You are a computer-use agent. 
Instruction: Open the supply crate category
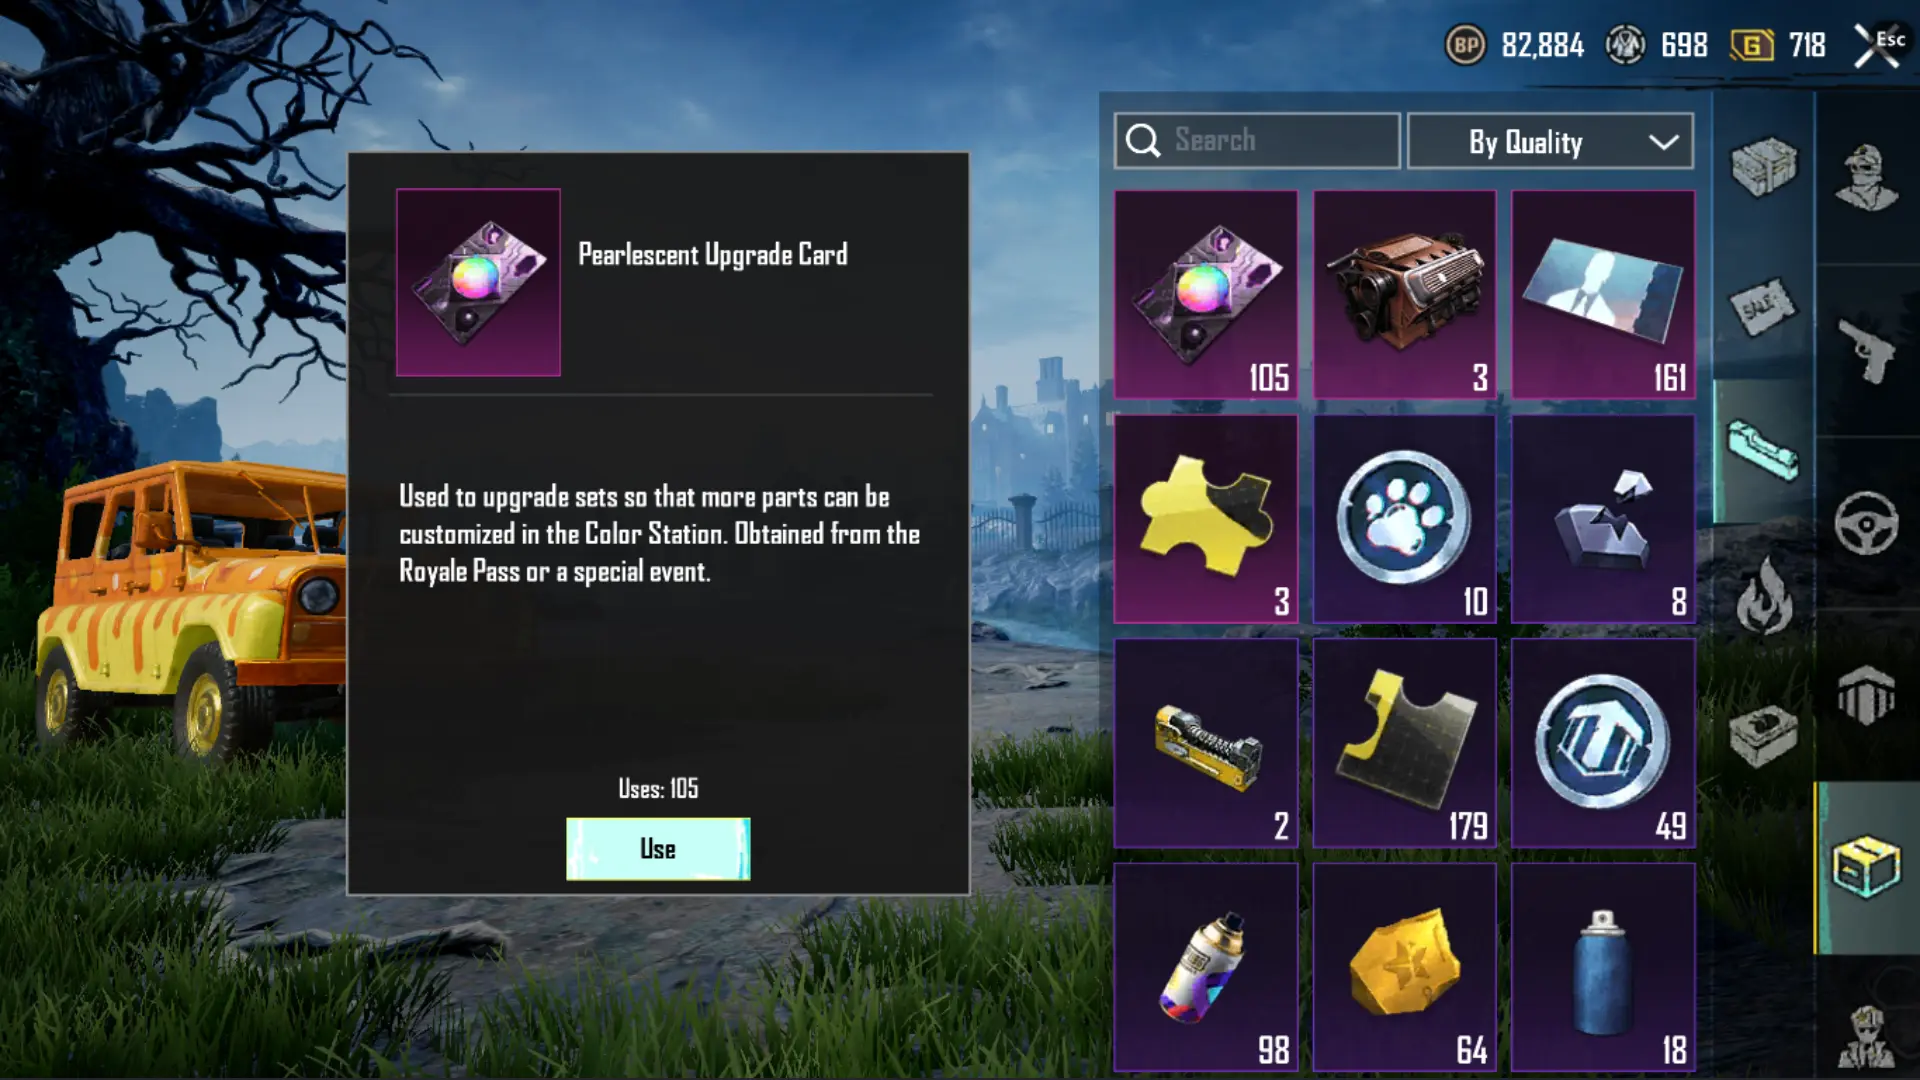pos(1763,166)
